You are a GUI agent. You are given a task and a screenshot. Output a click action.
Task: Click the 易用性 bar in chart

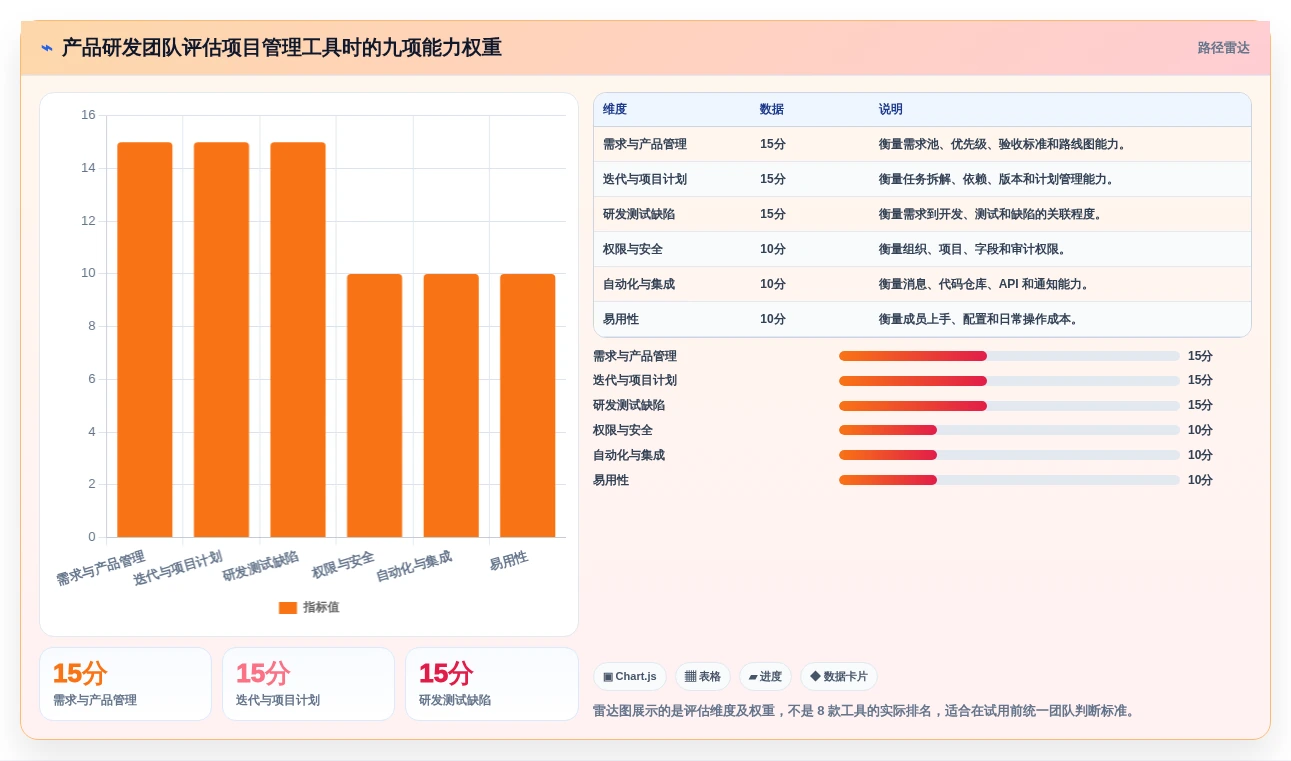tap(527, 405)
